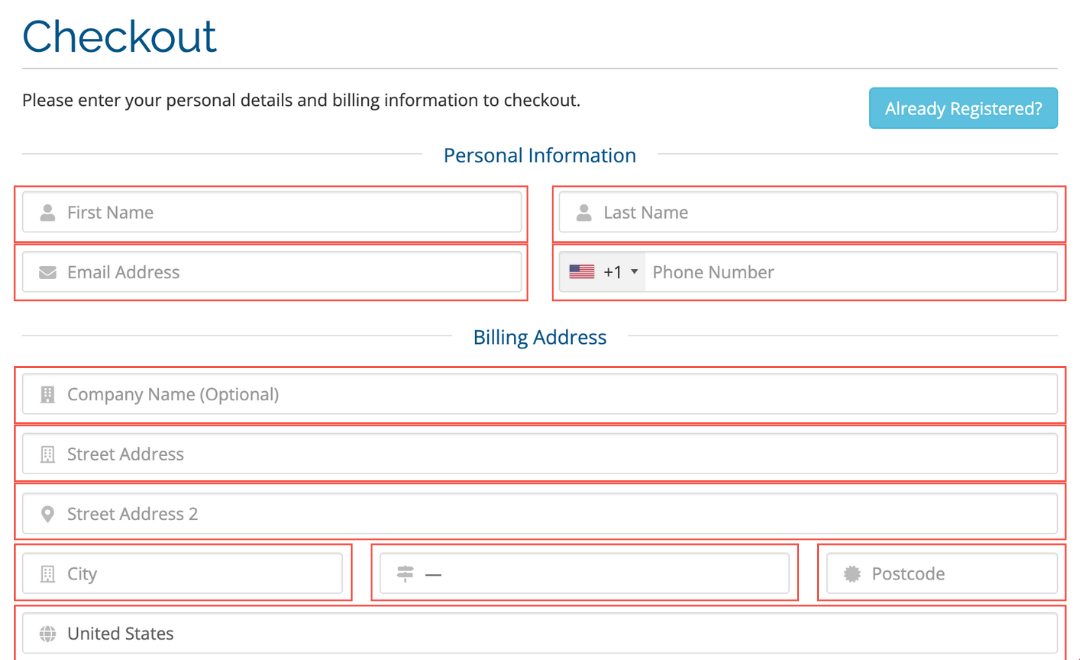Focus the first Street Address field
The image size is (1080, 660).
(540, 454)
